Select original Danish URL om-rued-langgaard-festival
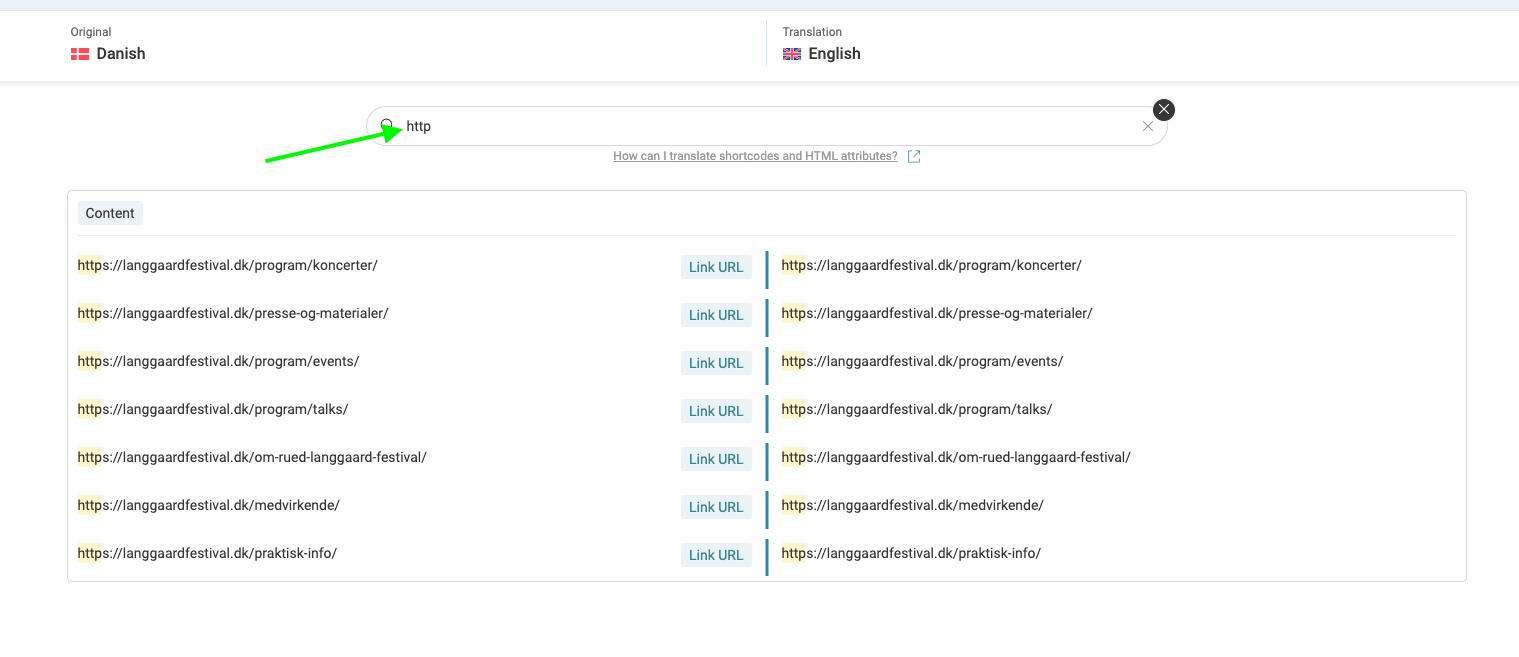Viewport: 1519px width, 657px height. (x=252, y=457)
